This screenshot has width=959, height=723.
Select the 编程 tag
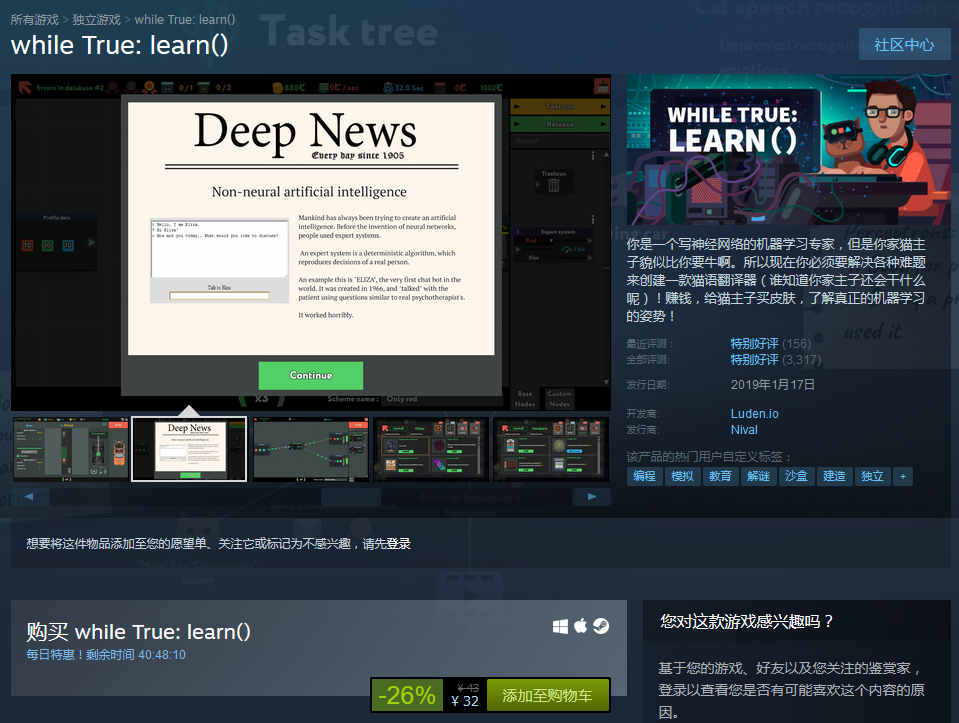tap(645, 476)
